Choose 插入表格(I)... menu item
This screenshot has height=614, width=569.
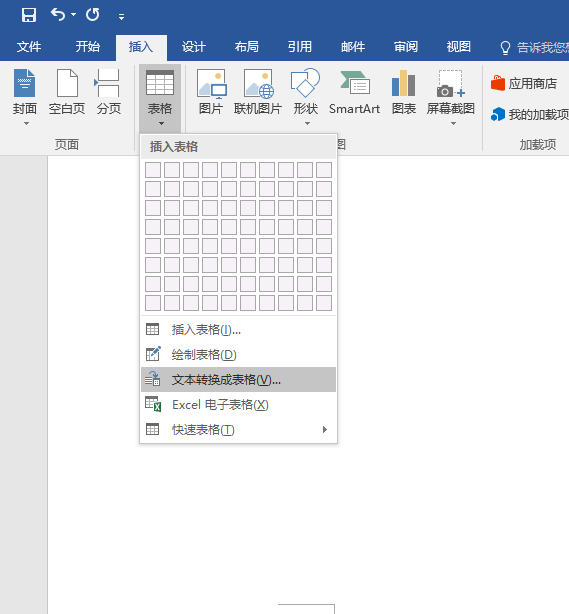point(238,330)
